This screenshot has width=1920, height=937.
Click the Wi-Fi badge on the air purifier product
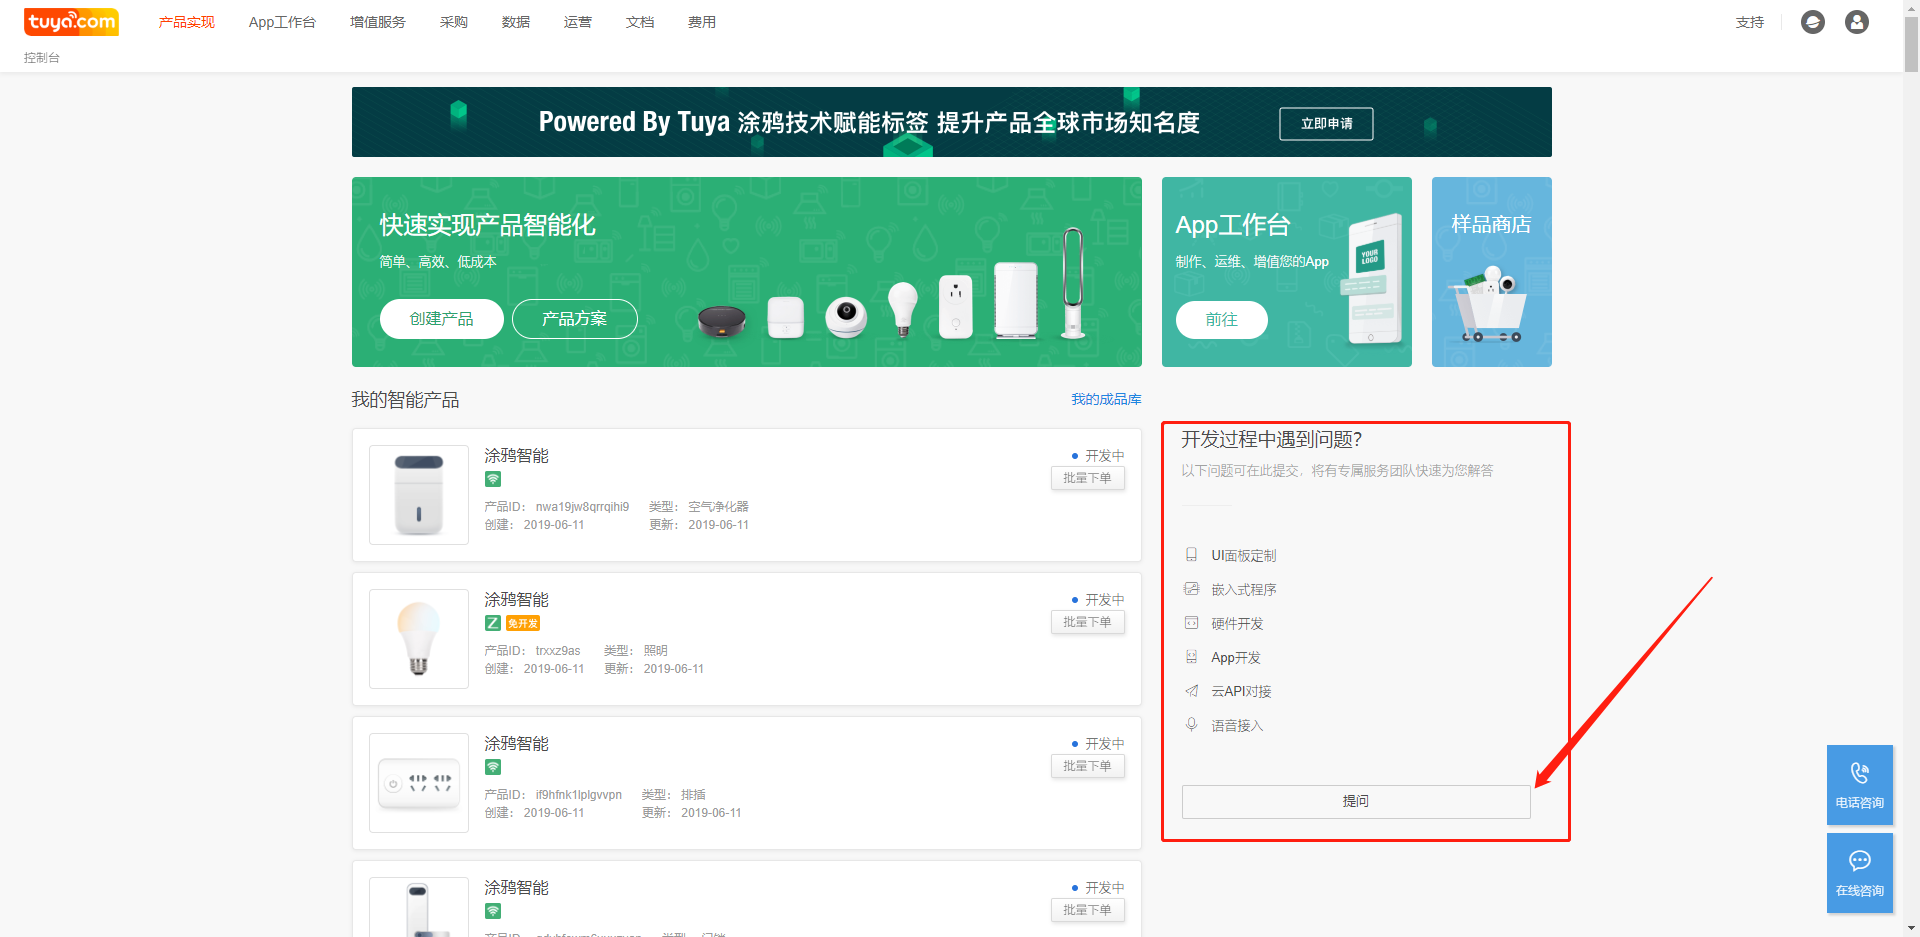pos(493,479)
